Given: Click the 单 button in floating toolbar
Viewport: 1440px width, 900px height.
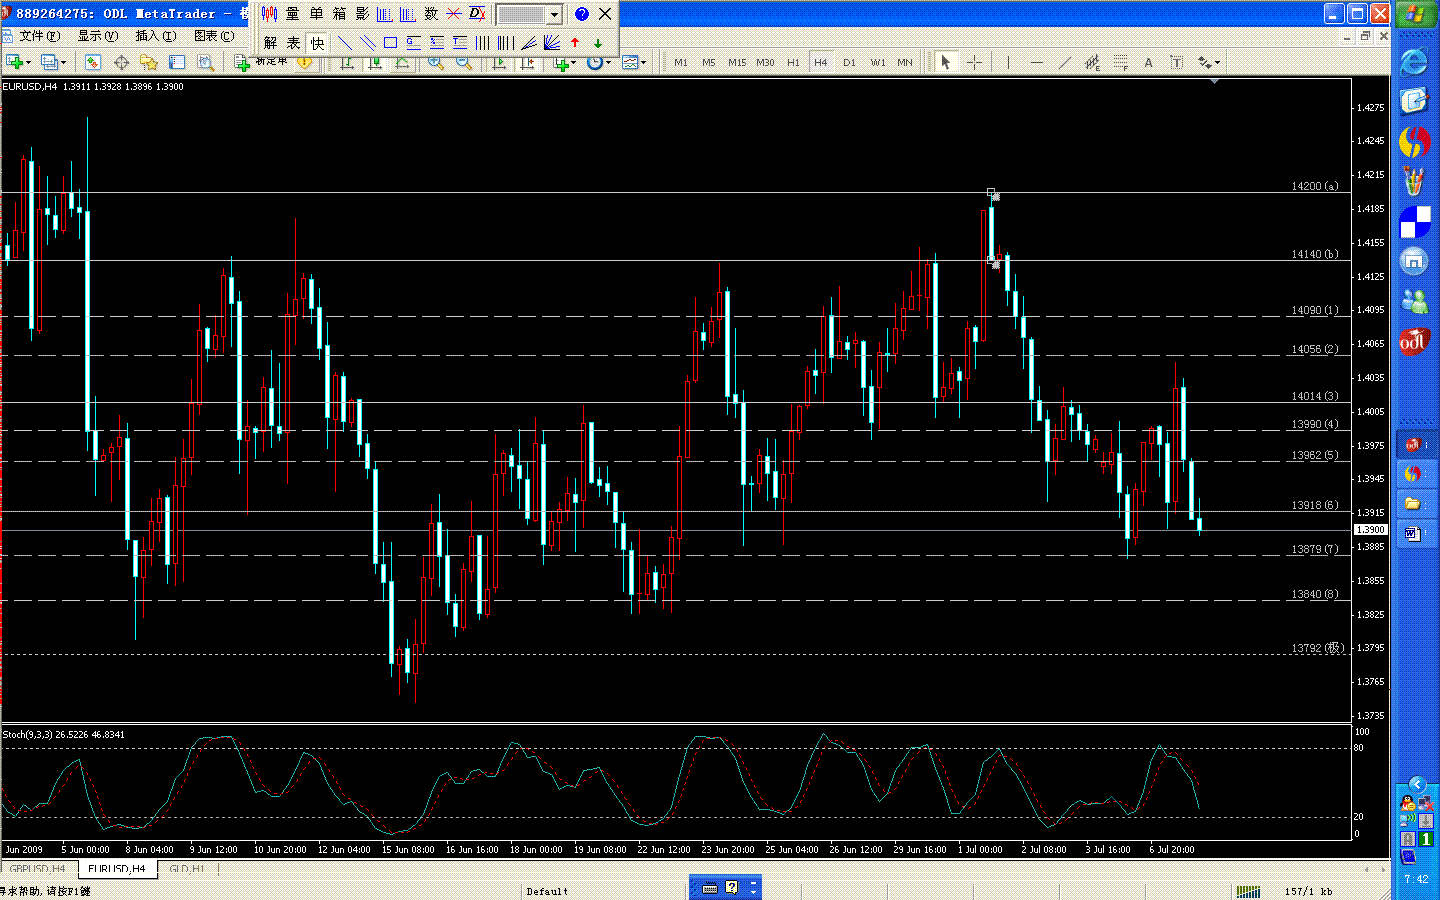Looking at the screenshot, I should (316, 14).
